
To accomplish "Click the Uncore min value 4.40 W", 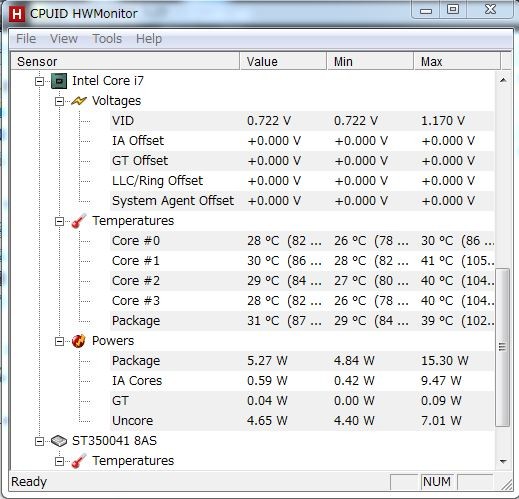I will 354,421.
